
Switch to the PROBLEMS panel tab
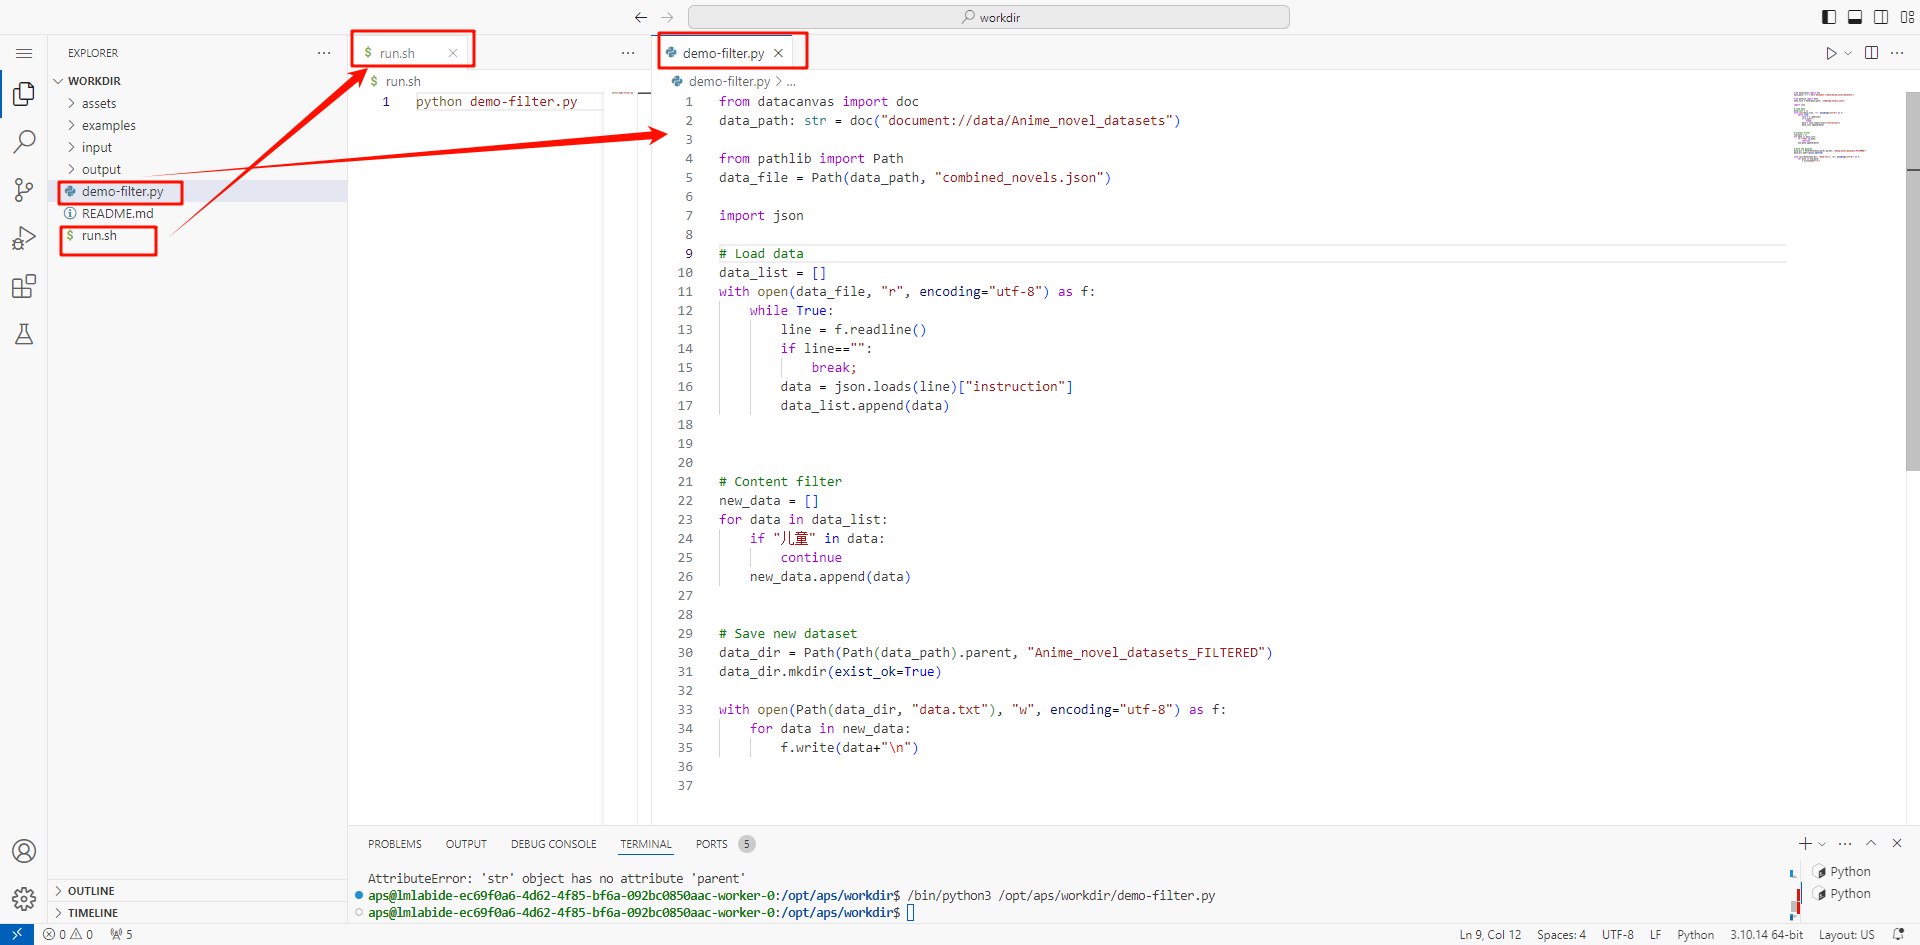coord(394,844)
